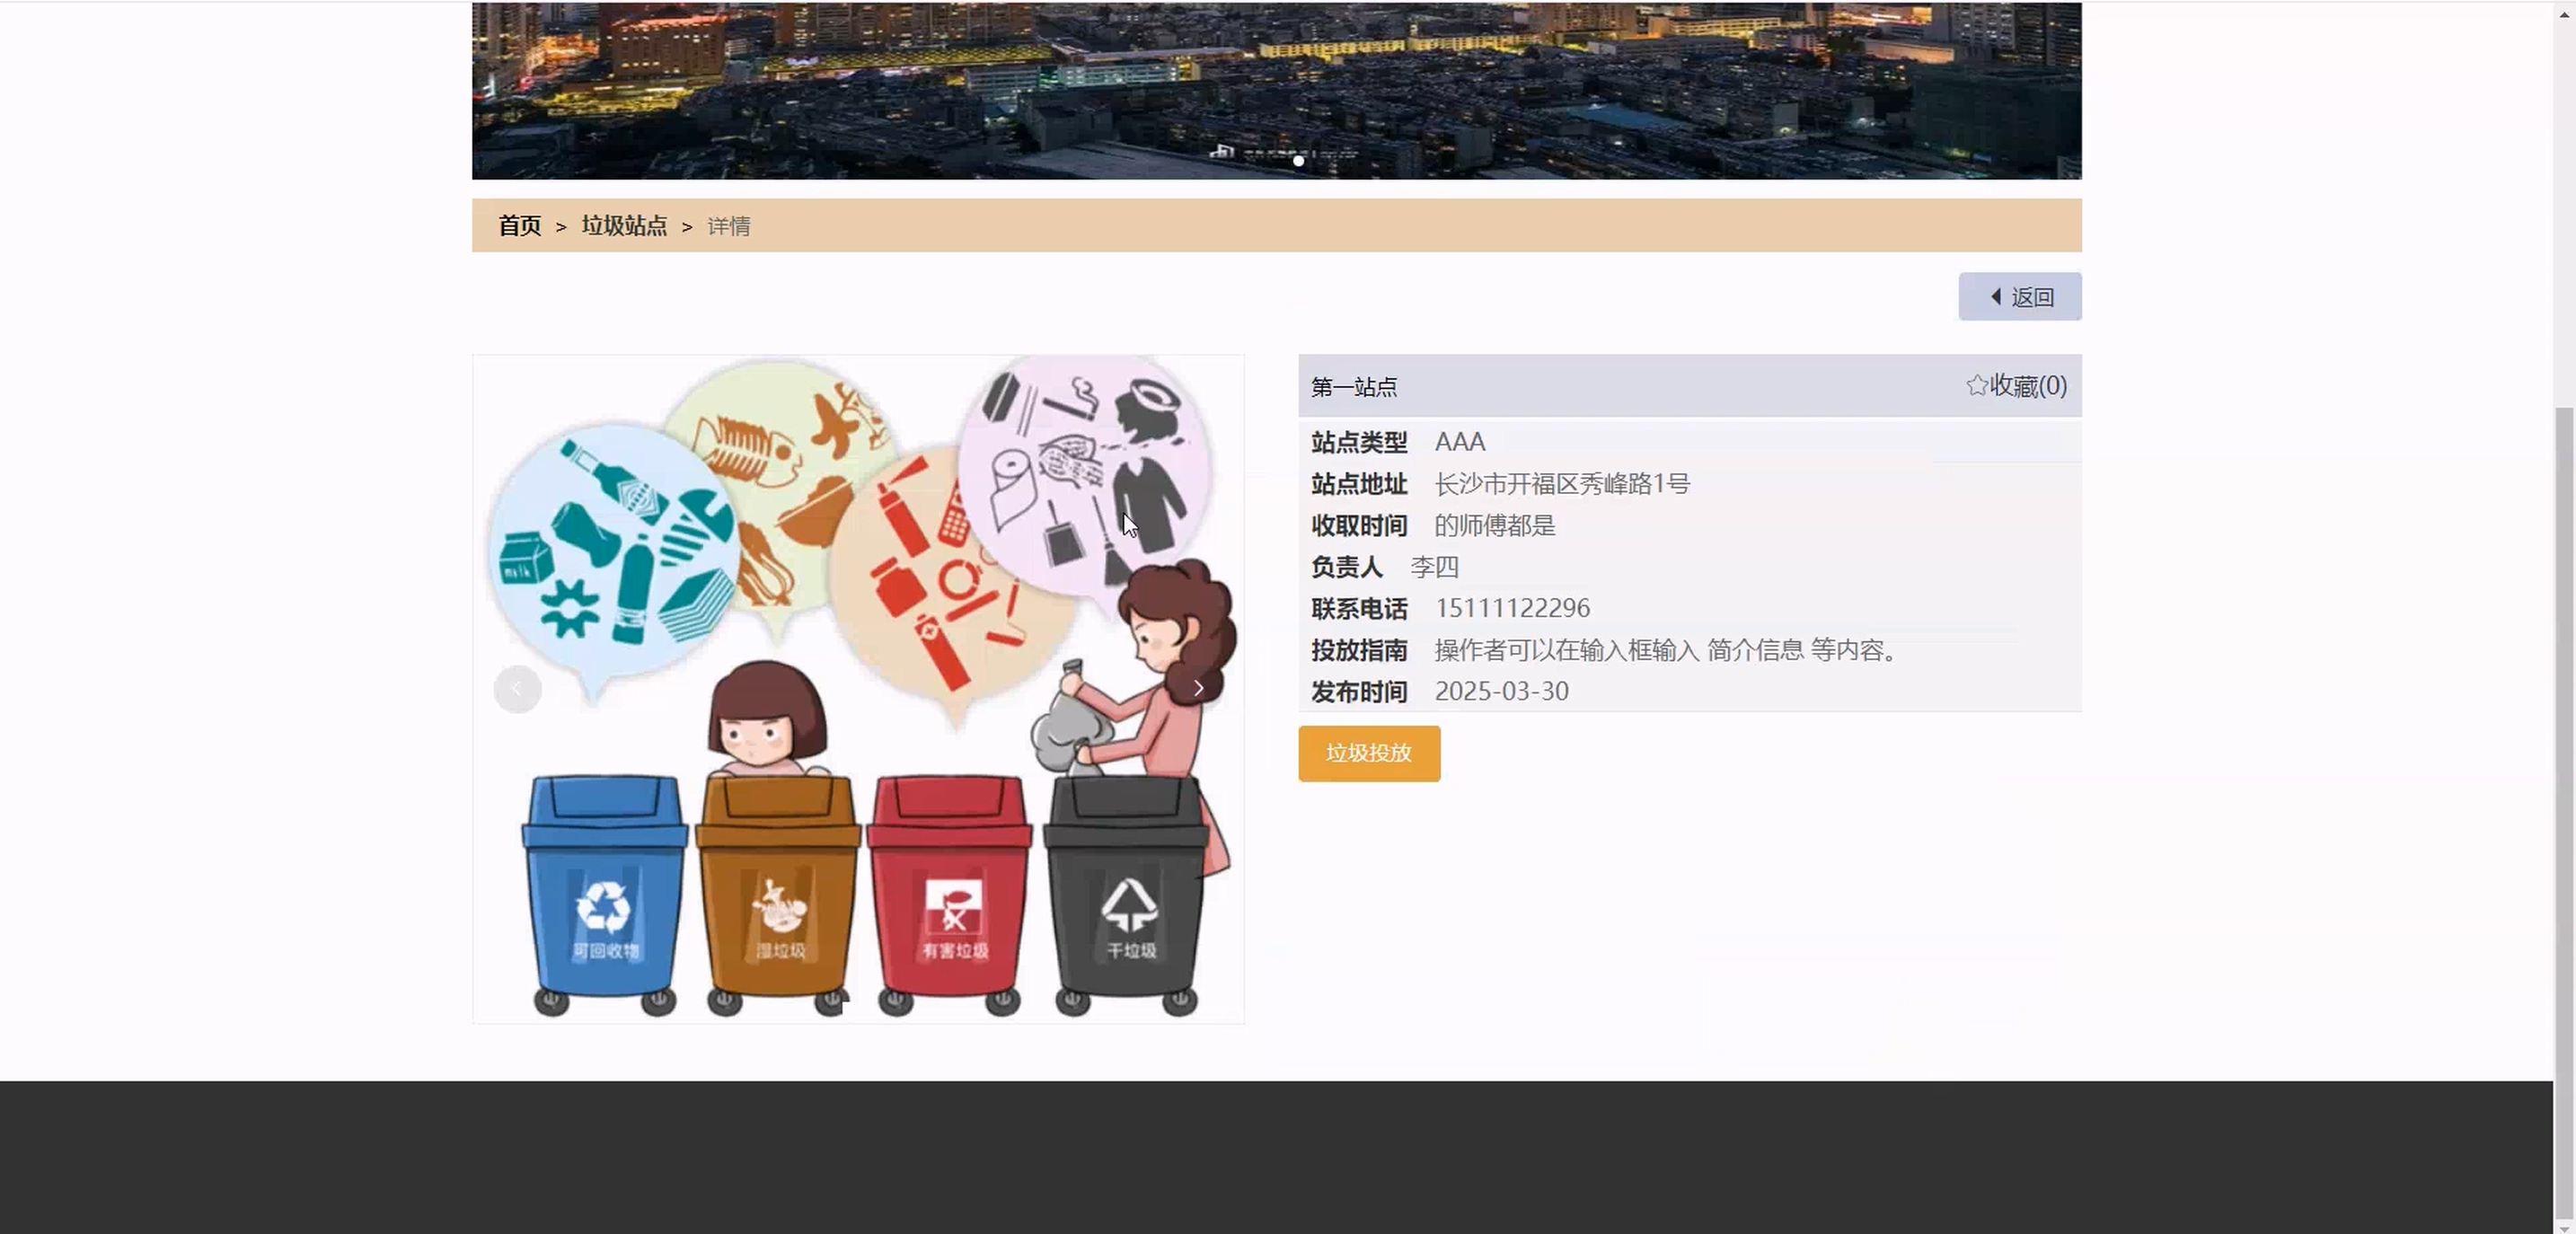Screen dimensions: 2576x1234
Task: Select the banner carousel indicator dot
Action: pyautogui.click(x=1298, y=161)
